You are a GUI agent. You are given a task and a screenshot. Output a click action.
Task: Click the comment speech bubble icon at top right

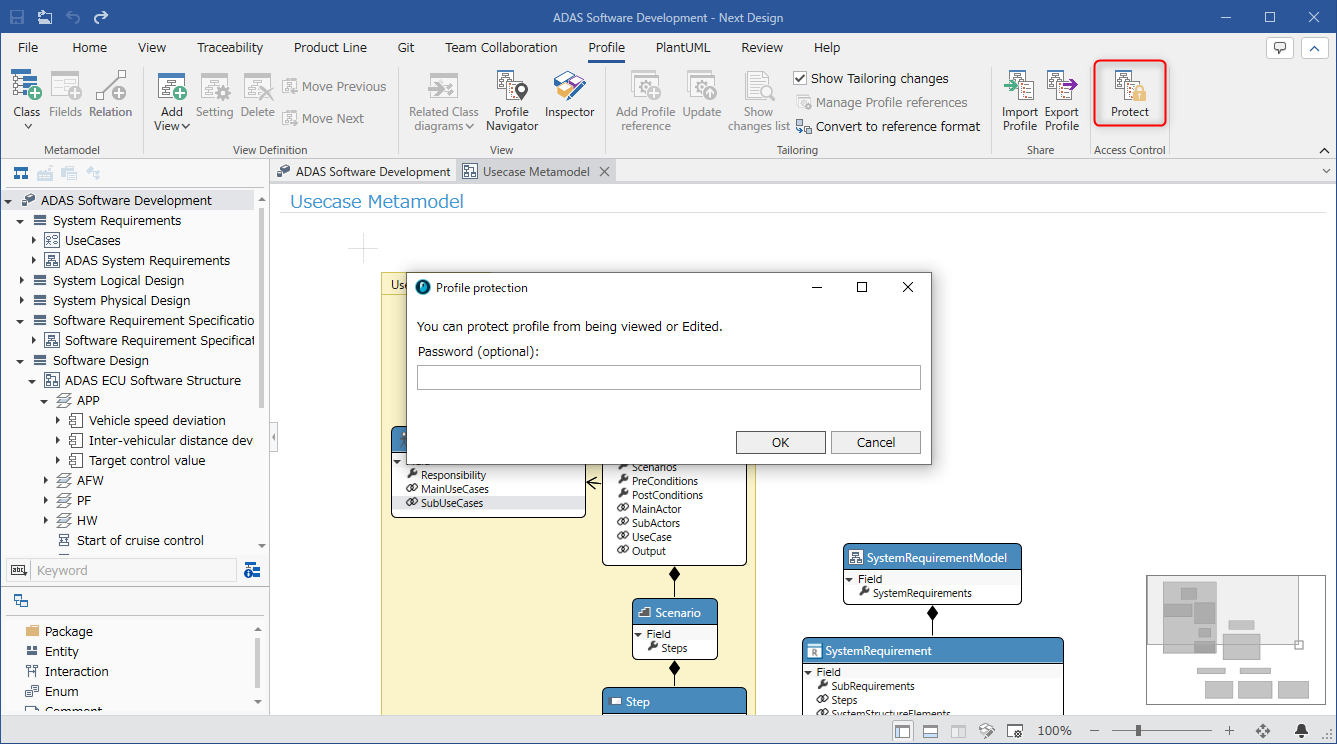pos(1280,48)
